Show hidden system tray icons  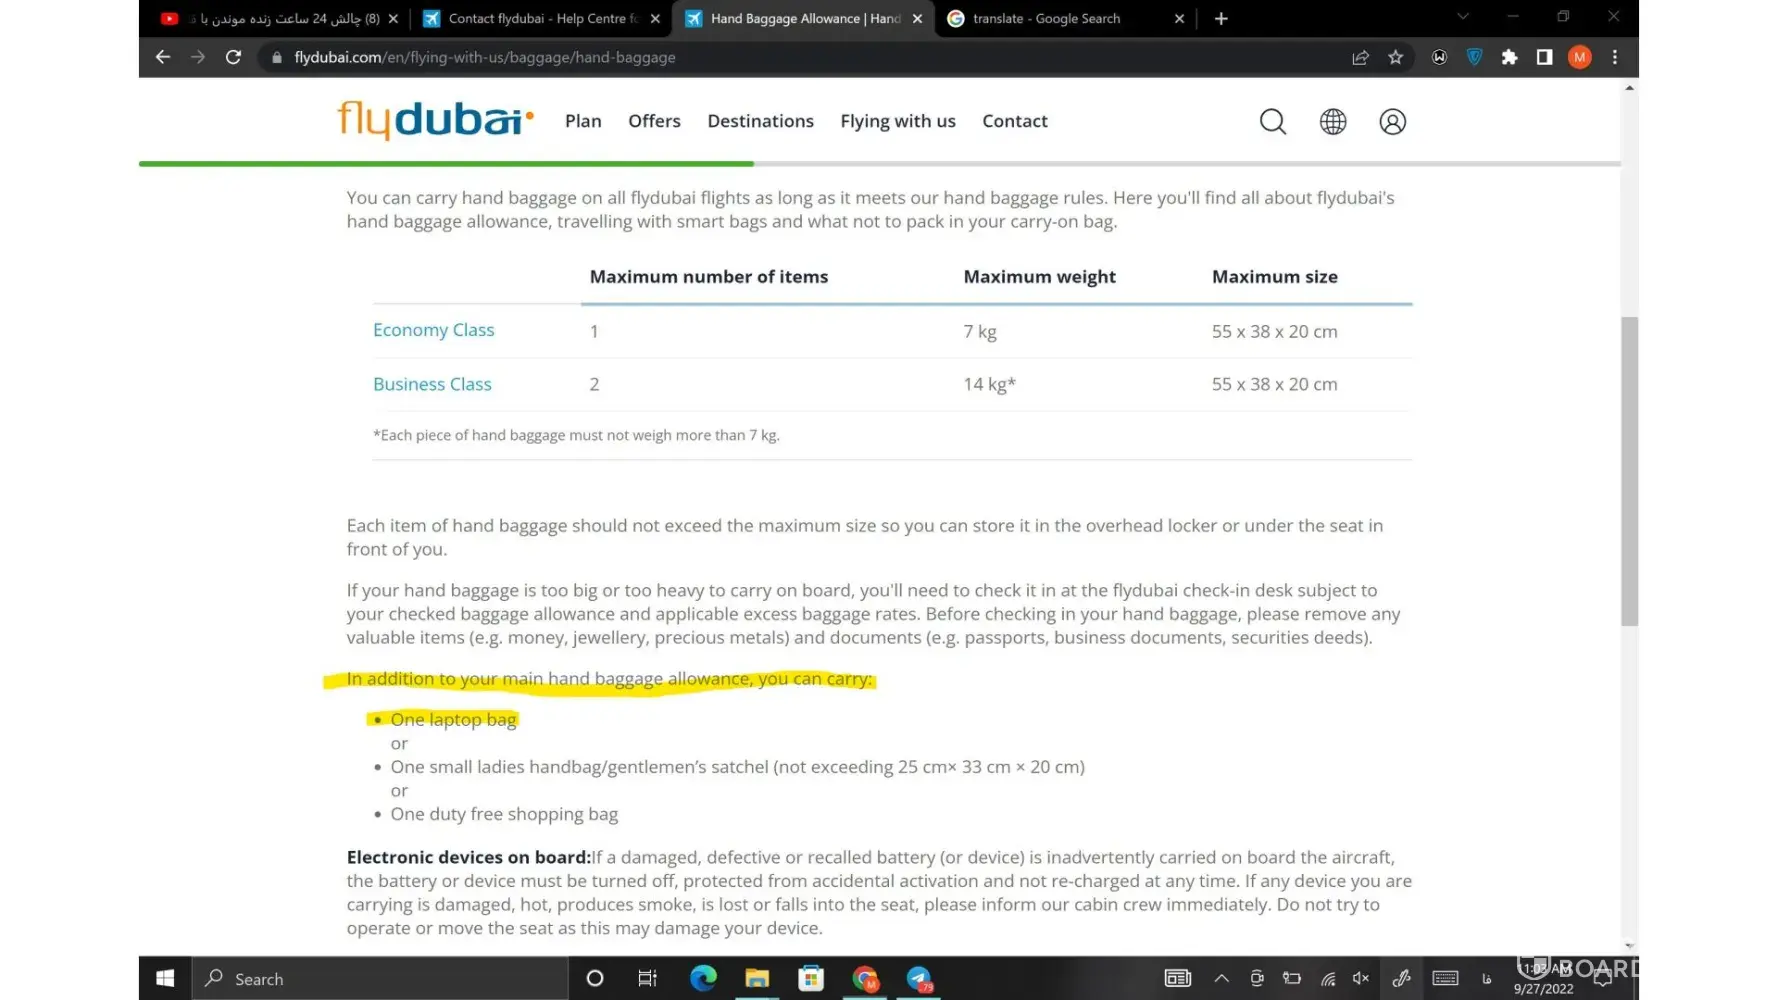[1221, 978]
